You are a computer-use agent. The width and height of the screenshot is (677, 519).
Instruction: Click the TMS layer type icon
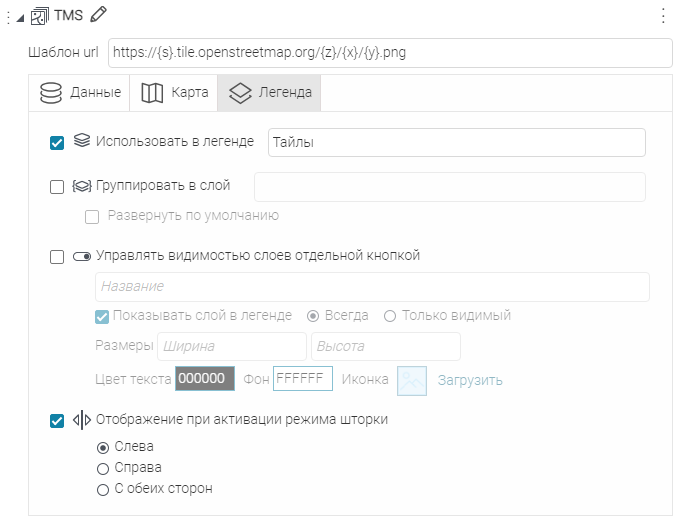pyautogui.click(x=40, y=15)
